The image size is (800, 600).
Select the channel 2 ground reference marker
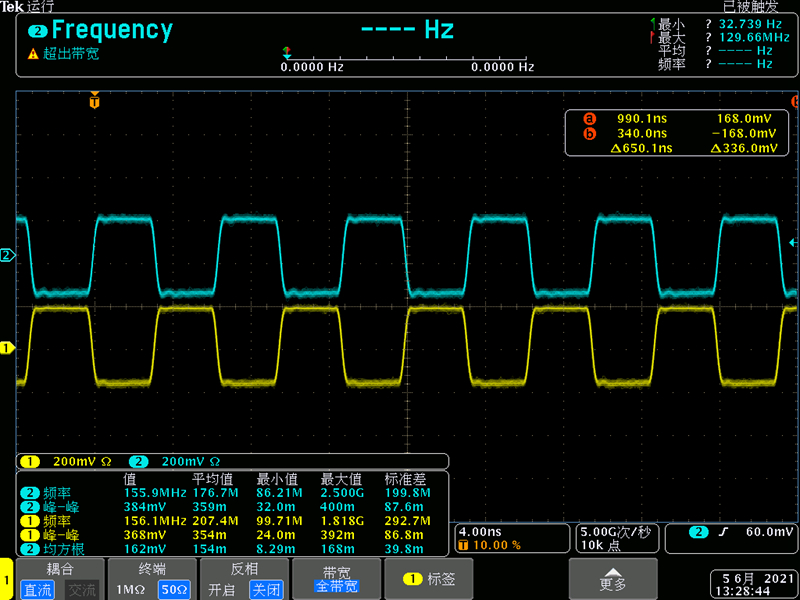coord(7,256)
